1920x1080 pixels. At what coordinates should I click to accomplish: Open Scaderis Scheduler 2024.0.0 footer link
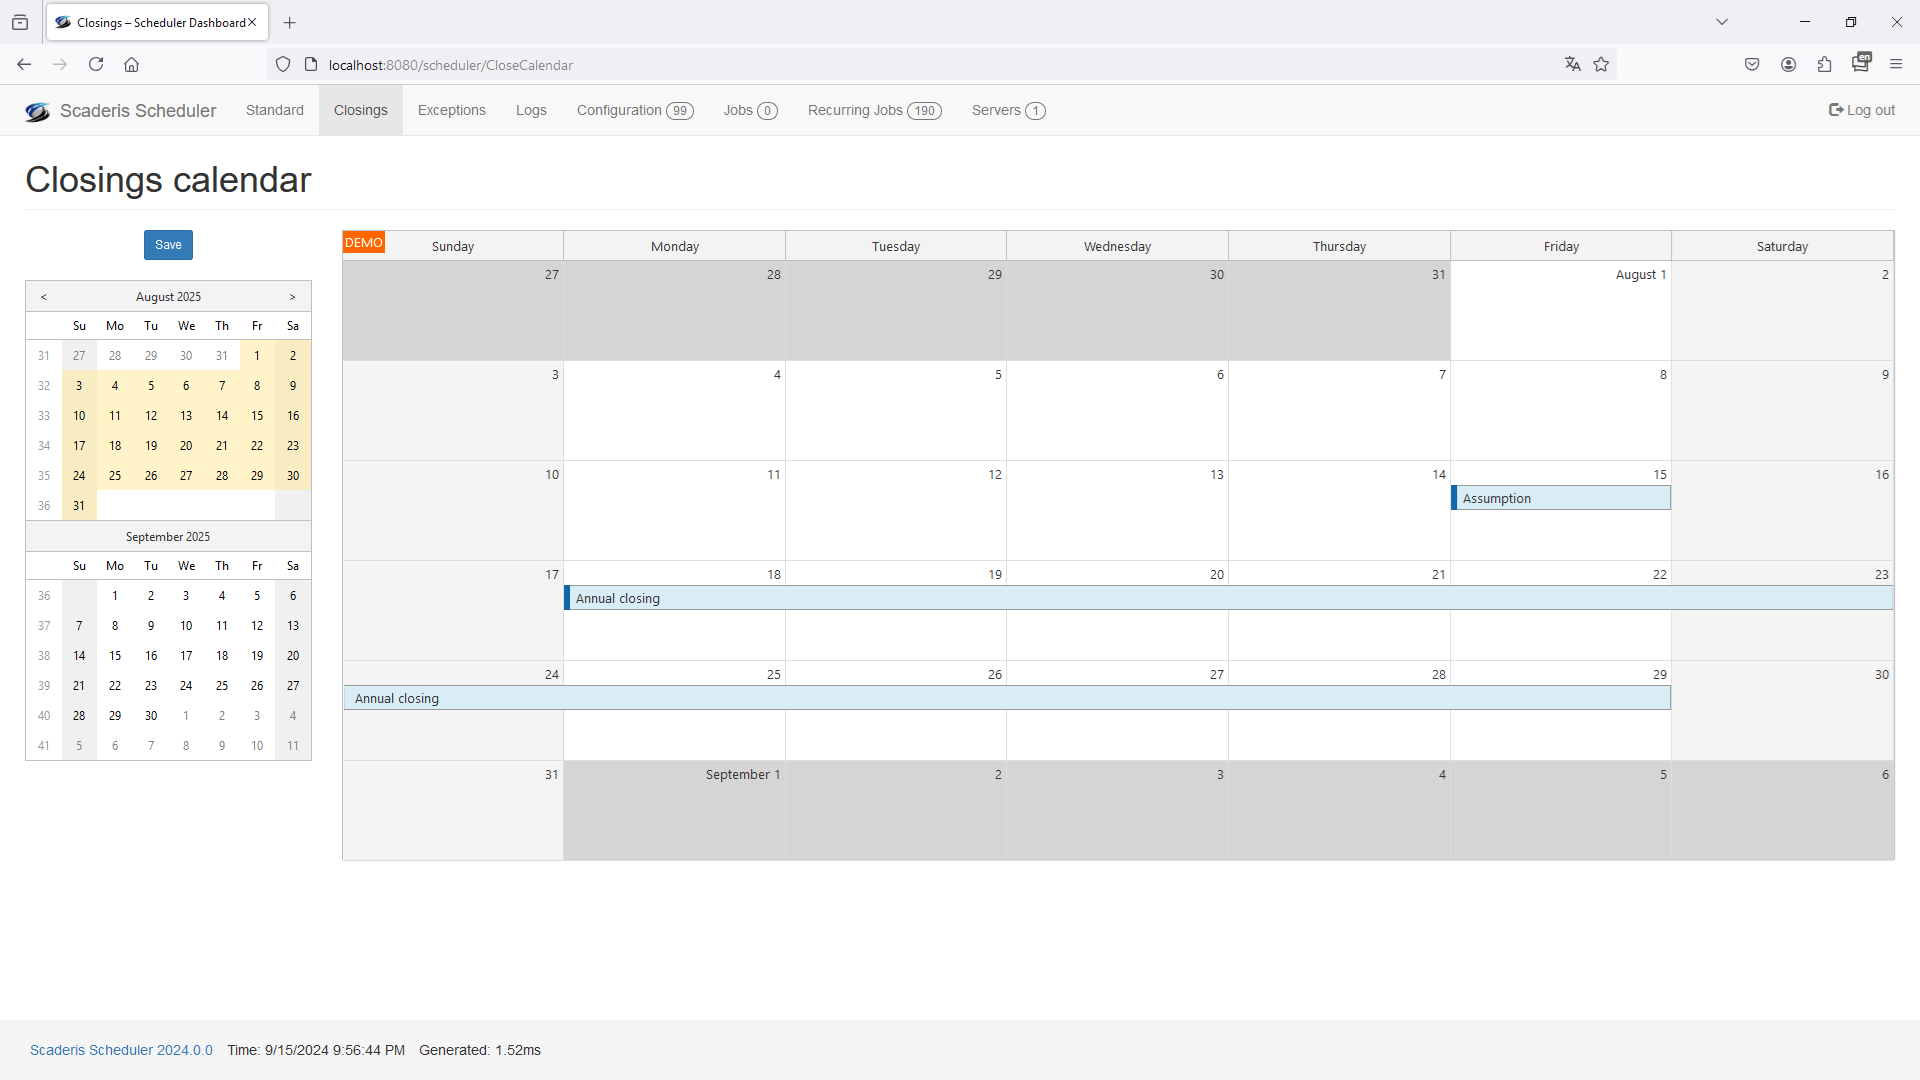(121, 1050)
